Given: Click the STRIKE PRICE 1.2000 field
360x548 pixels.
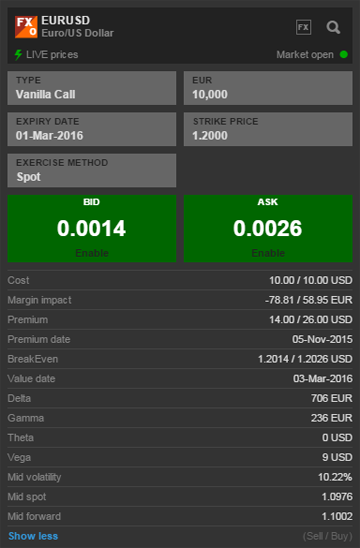Looking at the screenshot, I should pyautogui.click(x=268, y=129).
